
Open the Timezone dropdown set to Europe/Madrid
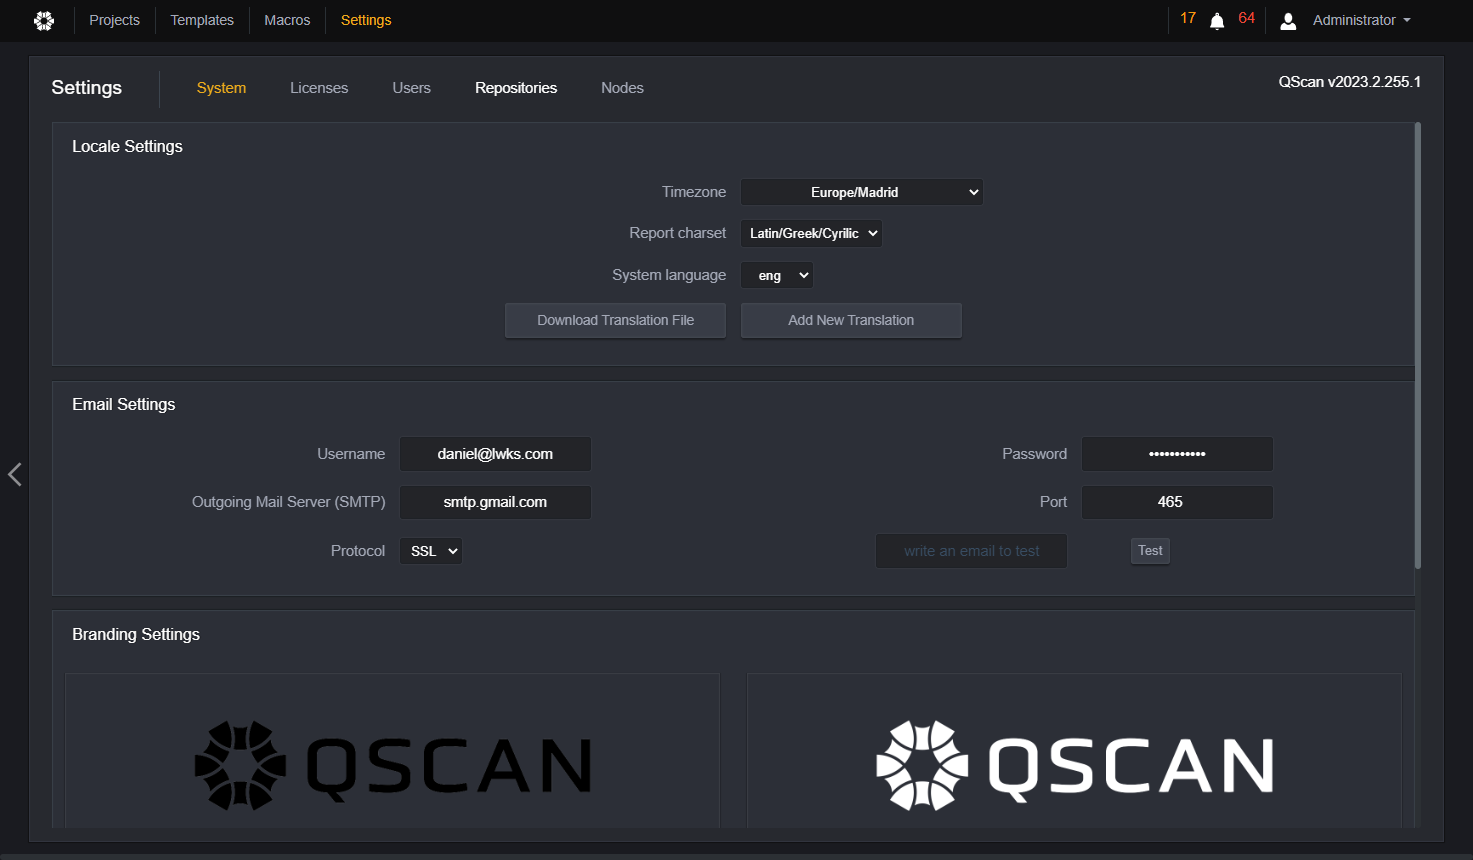coord(862,192)
